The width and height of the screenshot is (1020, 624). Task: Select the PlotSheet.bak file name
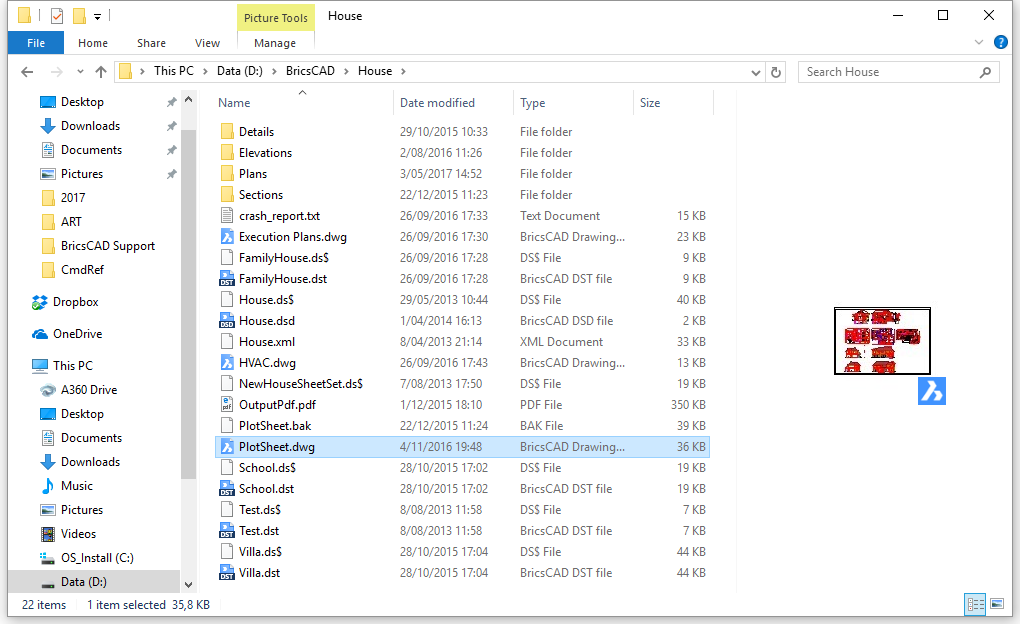click(275, 426)
